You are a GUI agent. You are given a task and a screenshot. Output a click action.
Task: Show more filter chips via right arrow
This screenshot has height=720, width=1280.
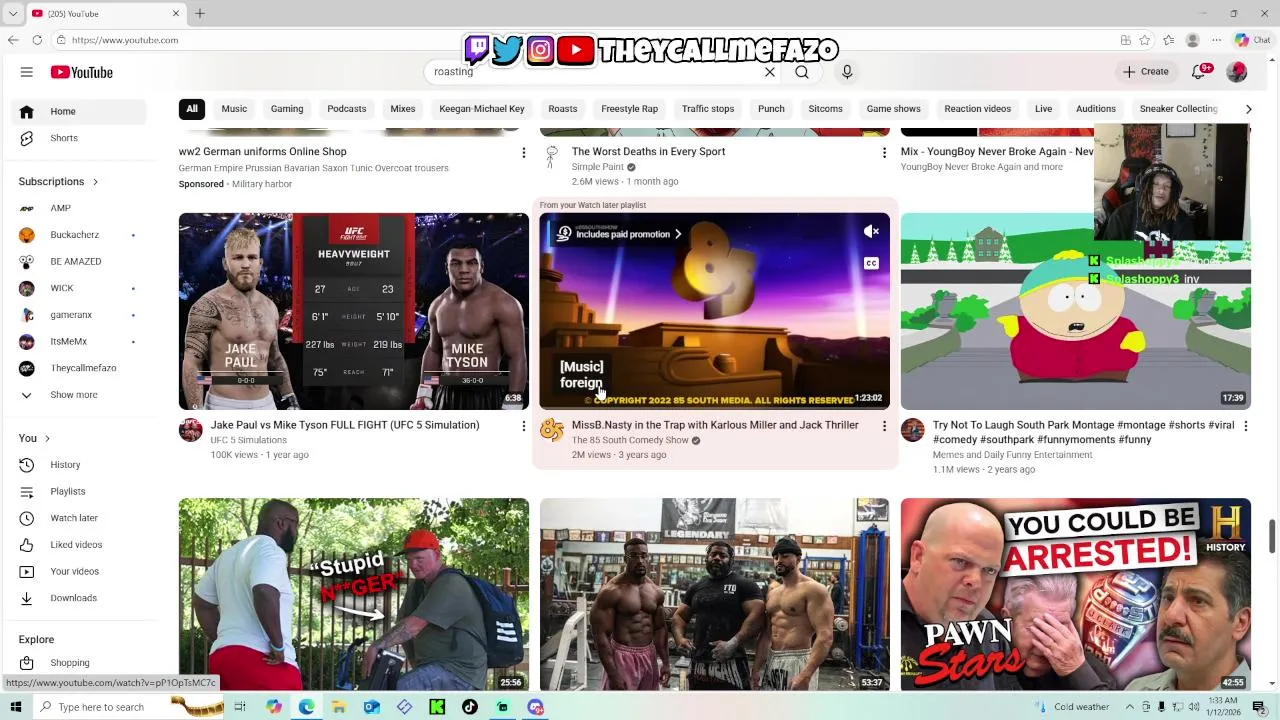[1248, 109]
